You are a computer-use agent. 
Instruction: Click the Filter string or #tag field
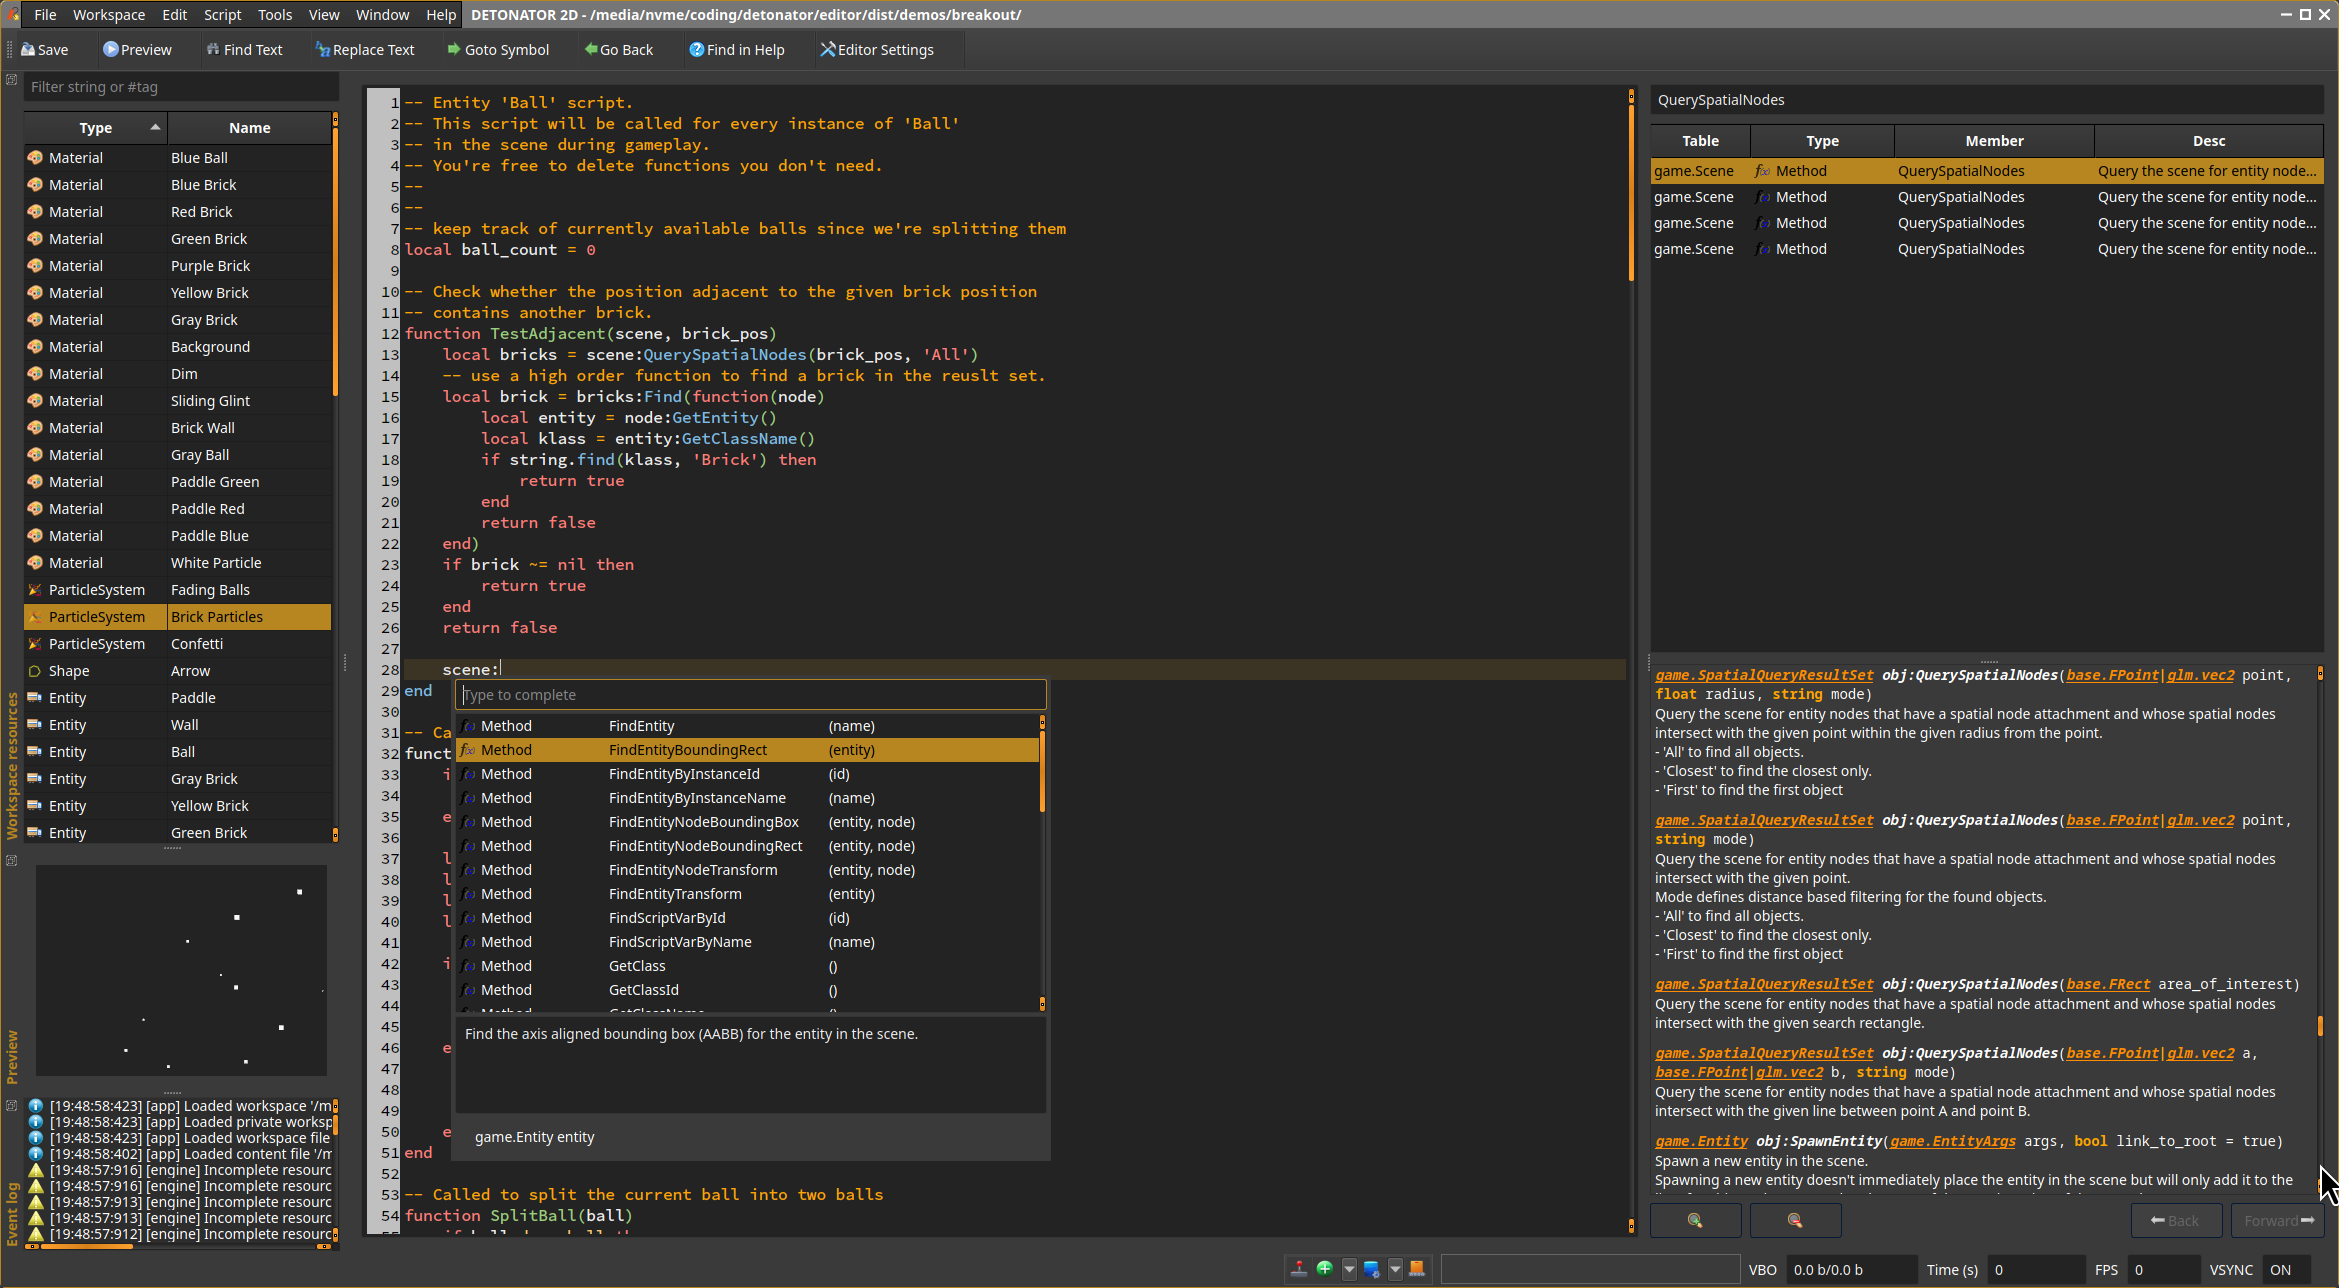pos(180,87)
